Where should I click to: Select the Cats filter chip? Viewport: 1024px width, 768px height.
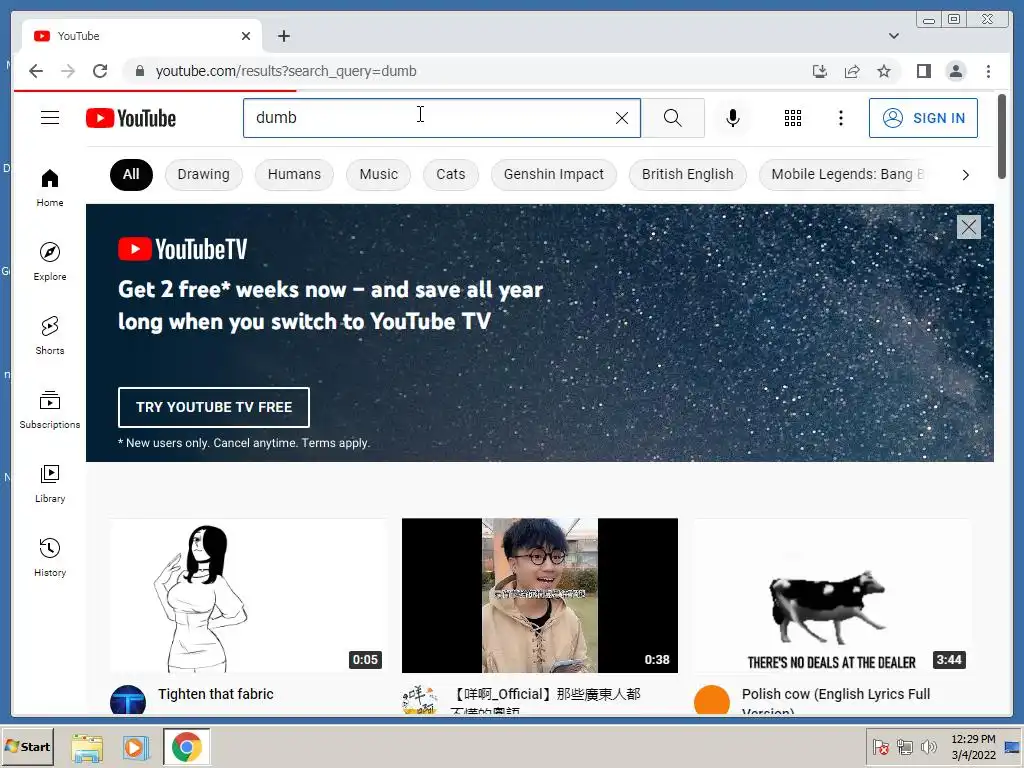[x=451, y=174]
